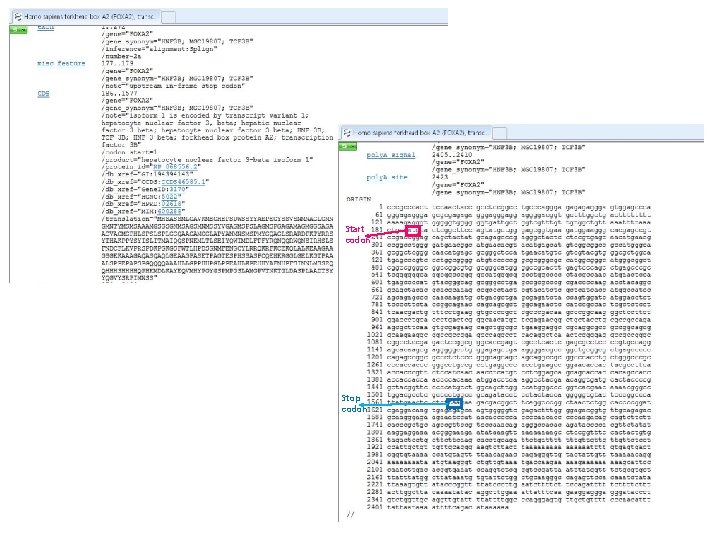Click the /codon_start=1 line

(x=129, y=152)
